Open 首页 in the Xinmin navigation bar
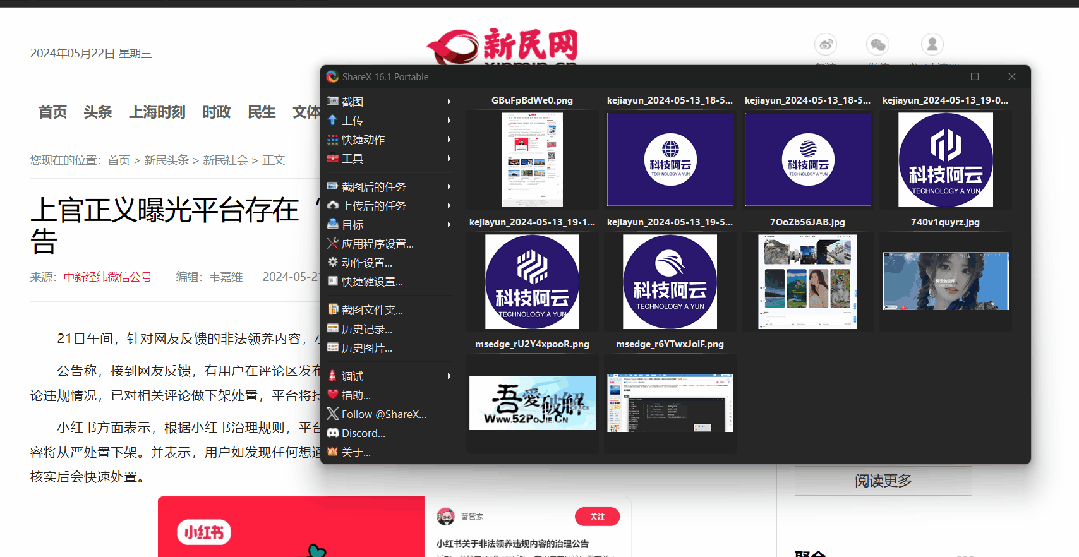Screen dimensions: 1079x557 point(53,112)
